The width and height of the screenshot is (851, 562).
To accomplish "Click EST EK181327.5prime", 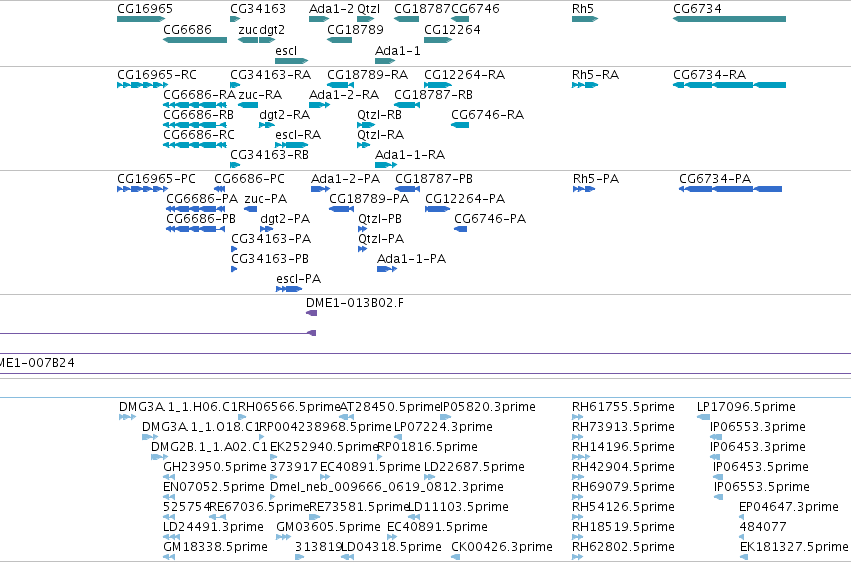I will [x=744, y=557].
